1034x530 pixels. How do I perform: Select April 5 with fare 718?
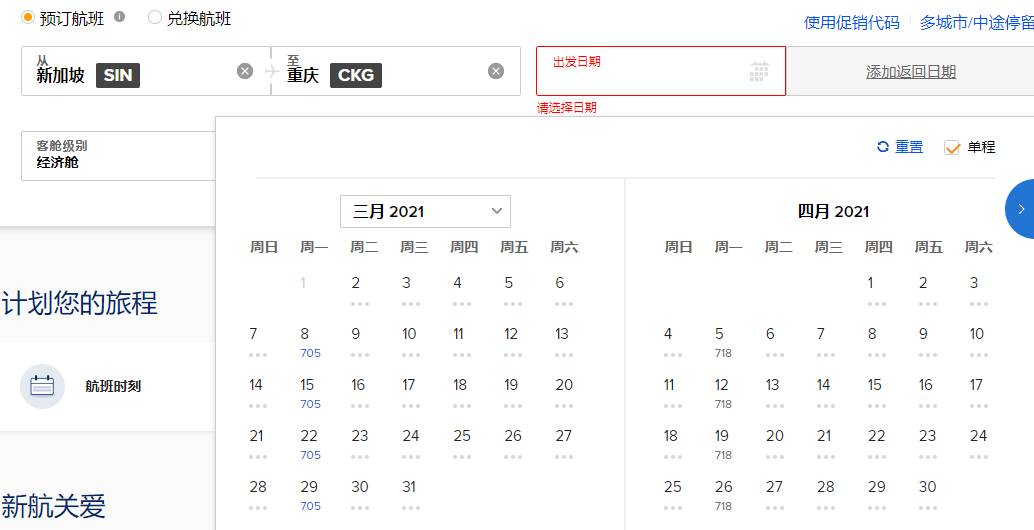(723, 342)
